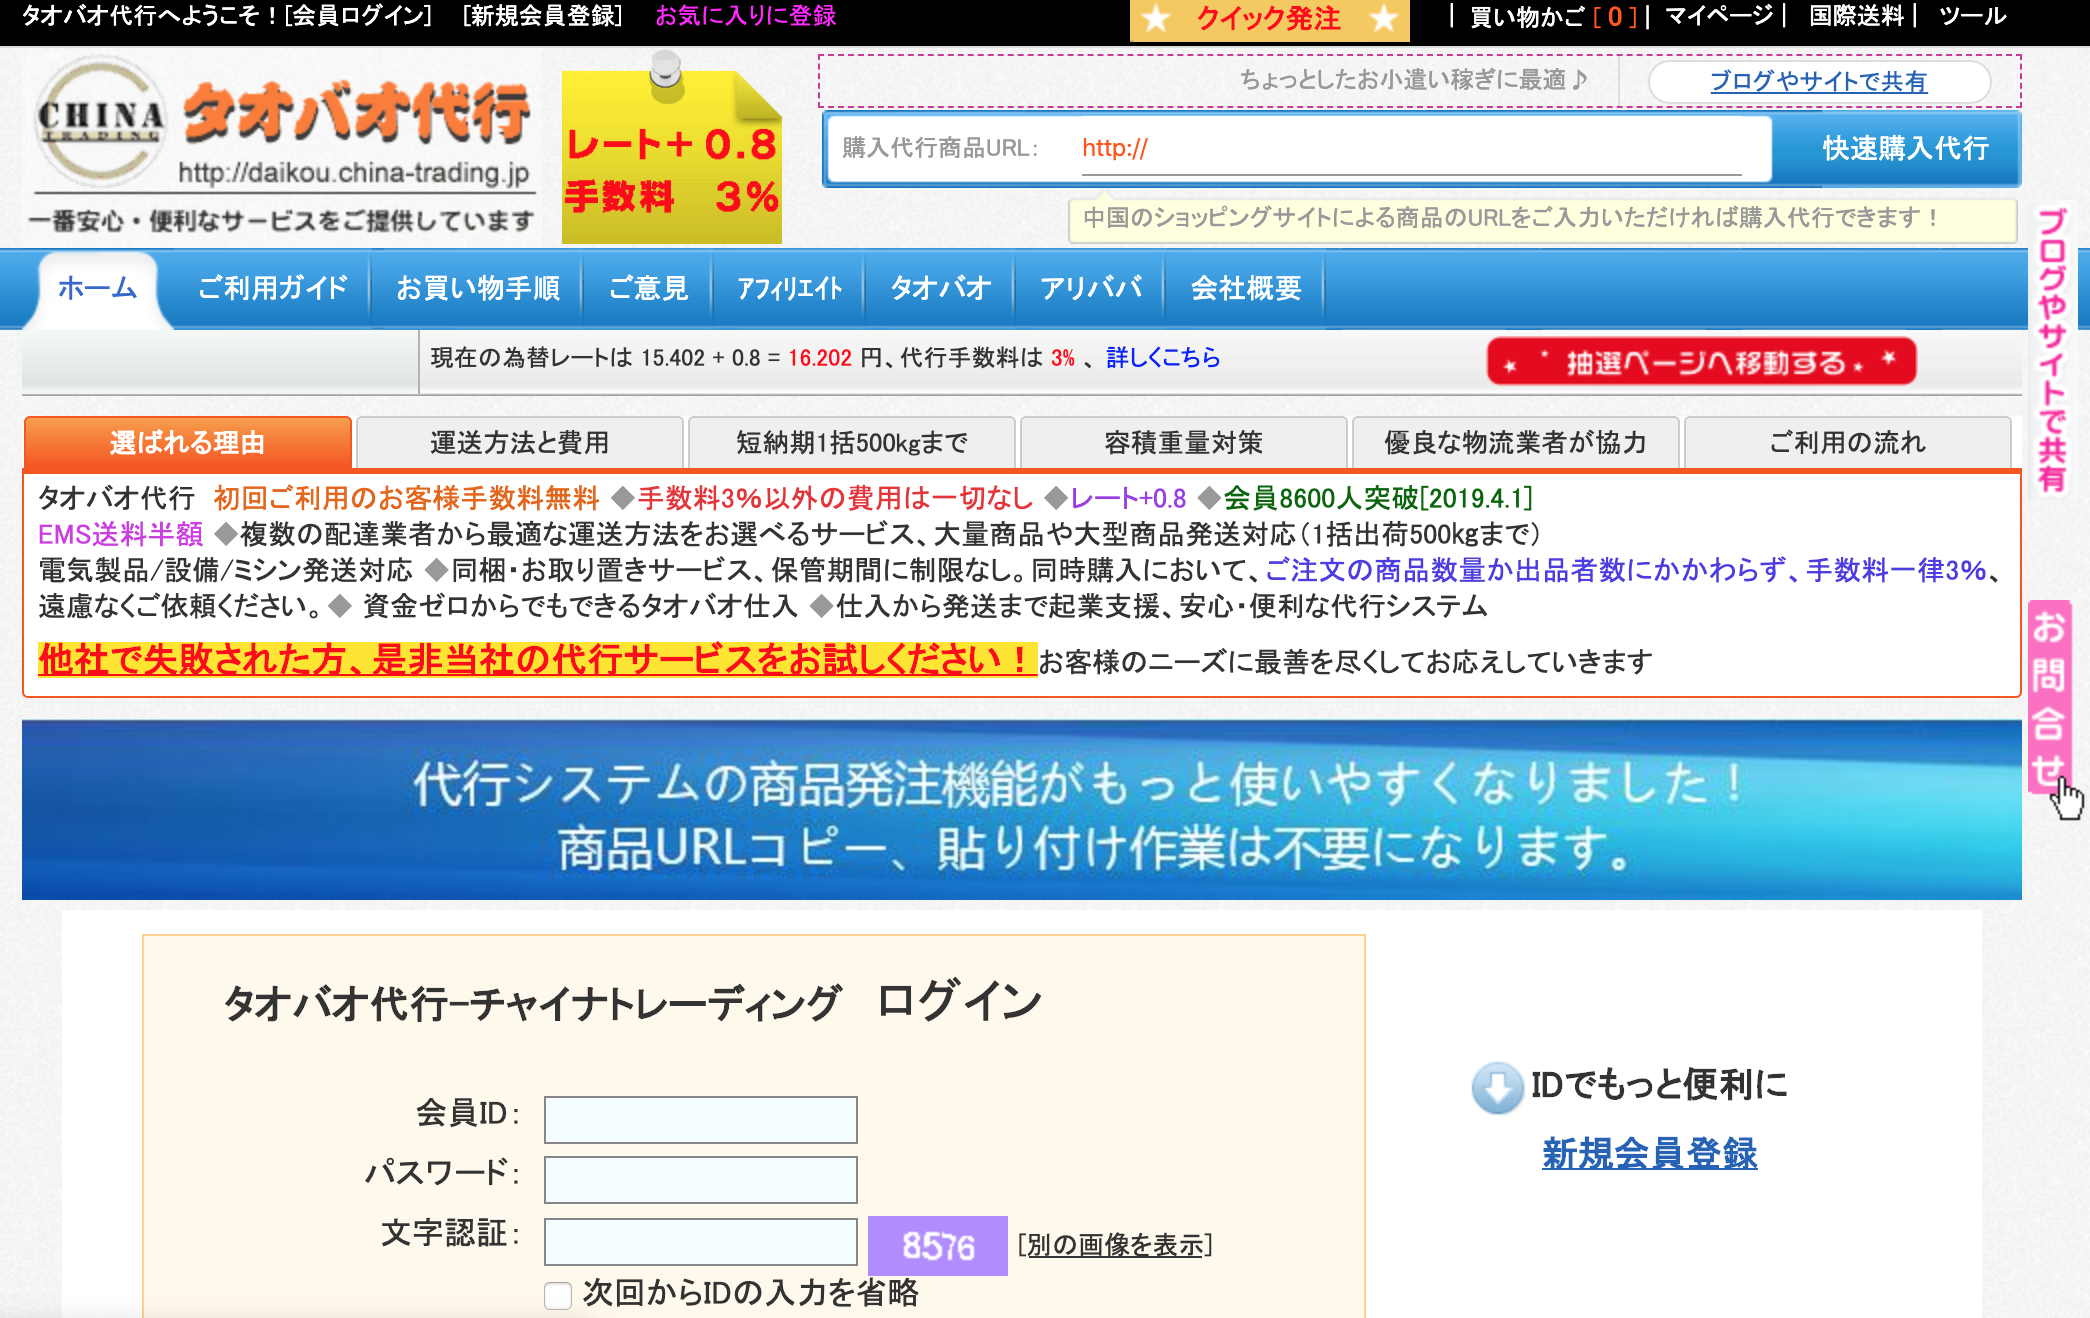The width and height of the screenshot is (2090, 1318).
Task: Click the 他社で失敗された方 highlighted link
Action: (x=536, y=659)
